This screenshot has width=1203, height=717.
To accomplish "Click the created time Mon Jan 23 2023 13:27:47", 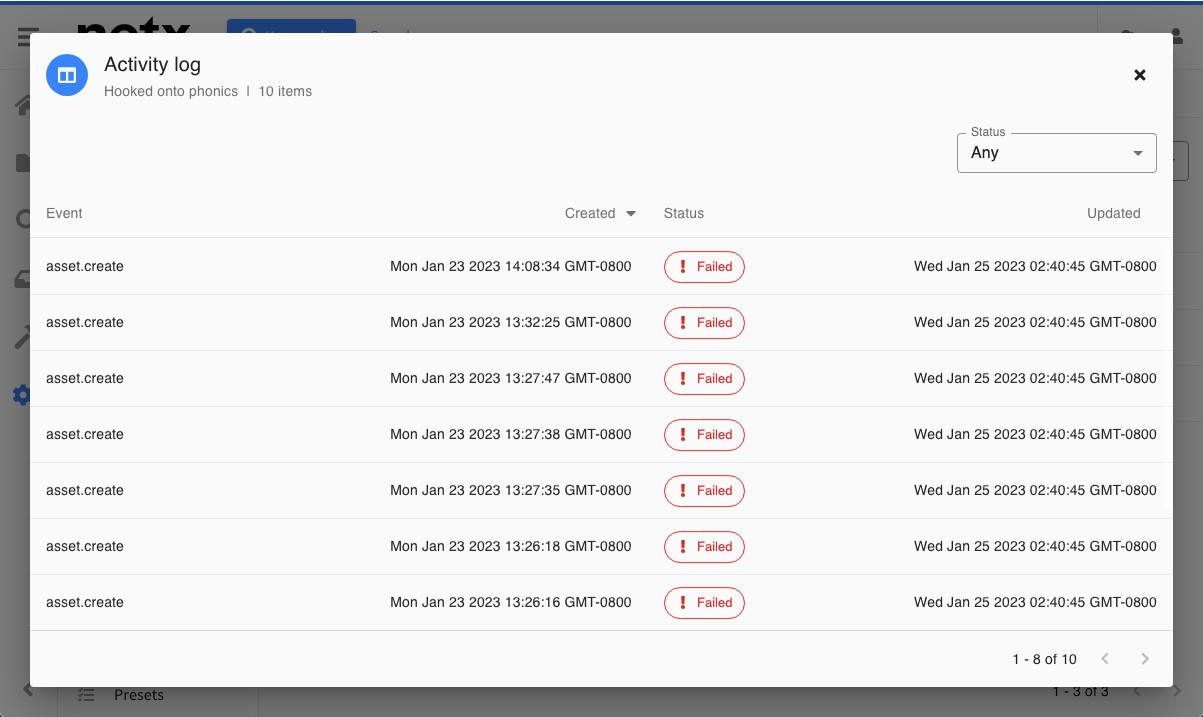I will (x=511, y=379).
